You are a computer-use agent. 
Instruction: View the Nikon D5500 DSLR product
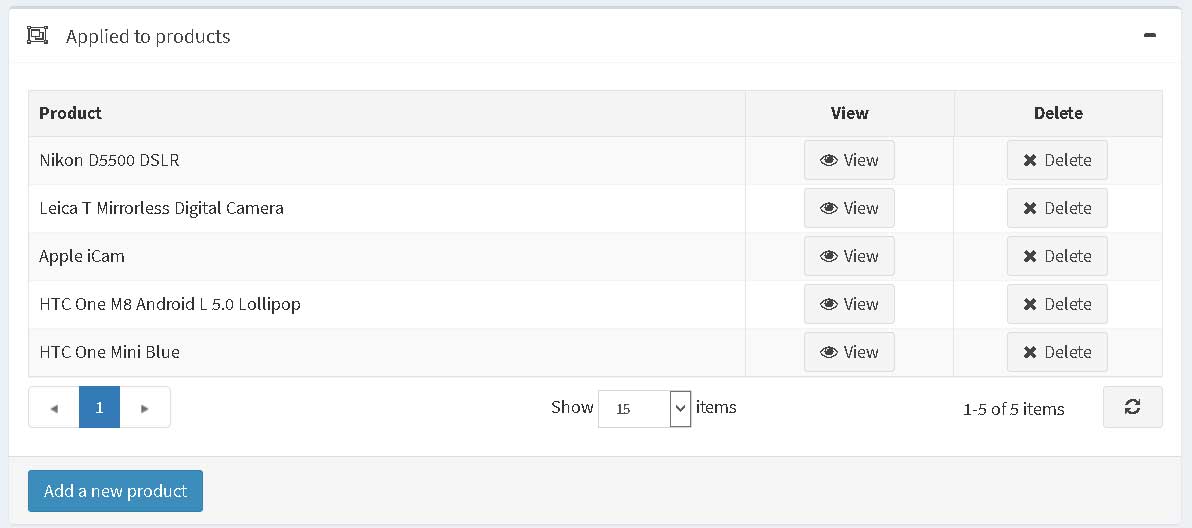[849, 160]
